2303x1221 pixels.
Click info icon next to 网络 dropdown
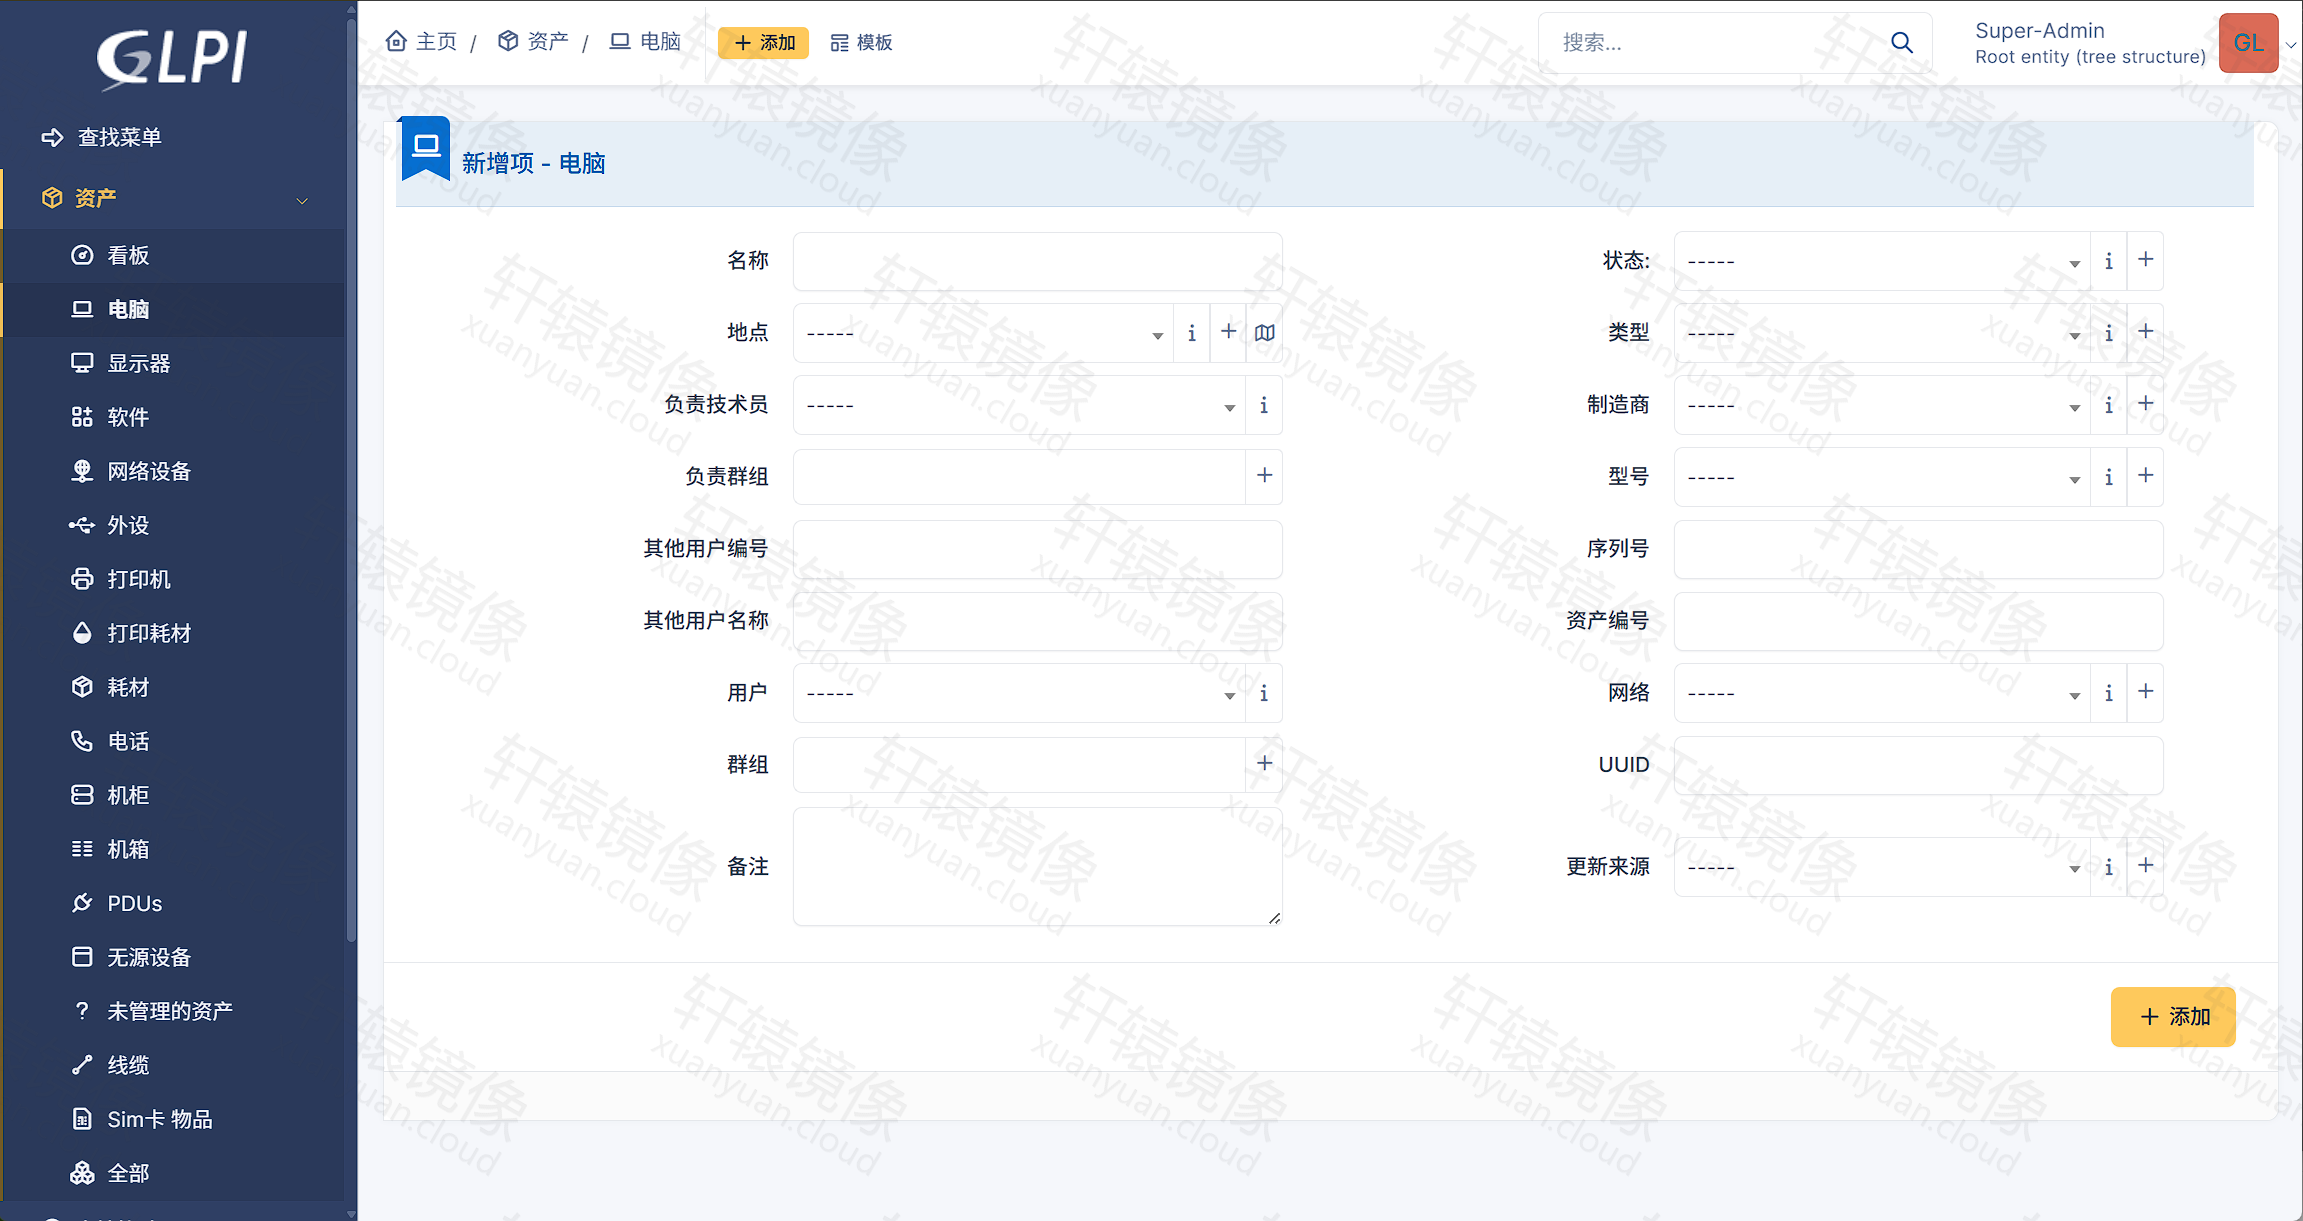2109,693
